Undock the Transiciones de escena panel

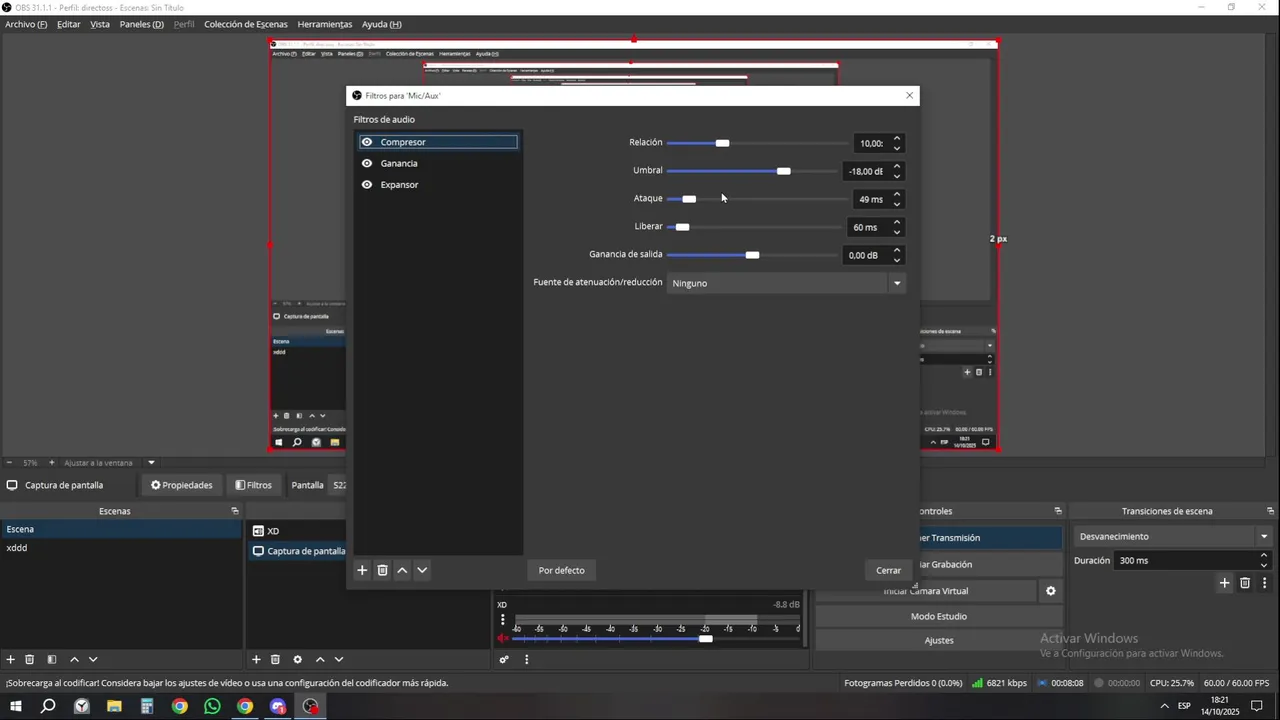(x=1271, y=511)
